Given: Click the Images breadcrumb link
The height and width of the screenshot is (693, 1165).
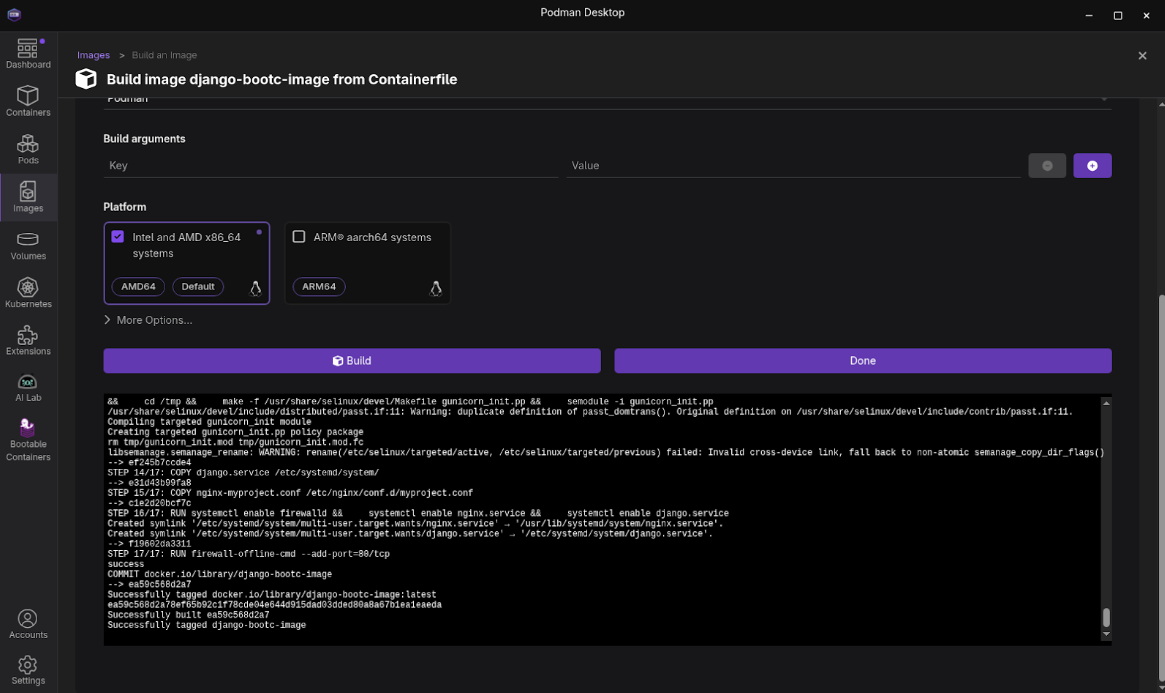Looking at the screenshot, I should point(93,55).
